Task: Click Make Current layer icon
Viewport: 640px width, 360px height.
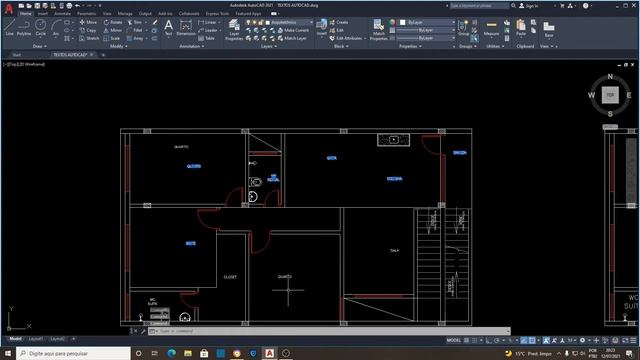Action: [293, 30]
